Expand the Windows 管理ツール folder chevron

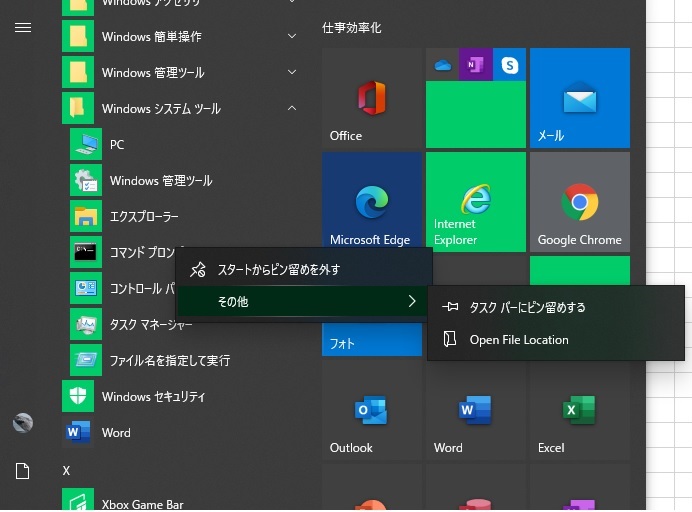coord(292,72)
